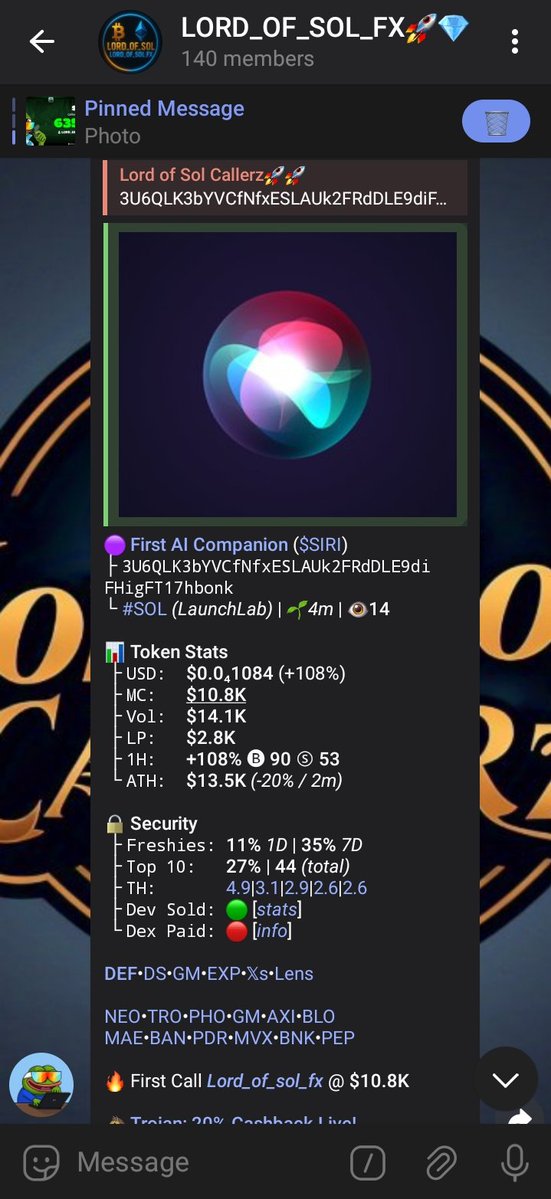Open the frog sender avatar
This screenshot has width=551, height=1199.
pos(41,1084)
